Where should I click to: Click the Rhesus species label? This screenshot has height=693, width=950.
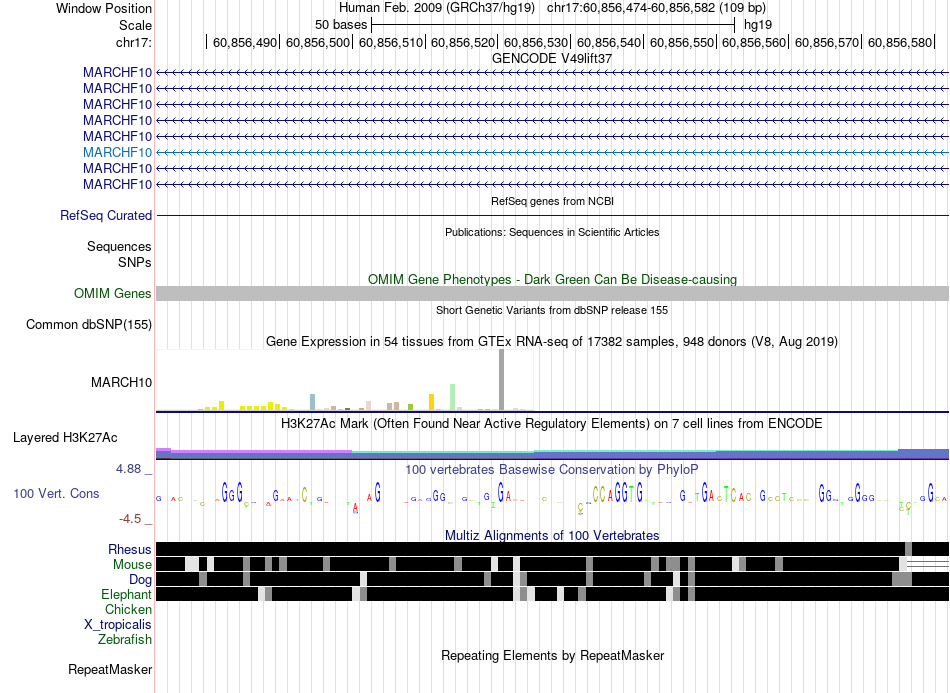[x=130, y=549]
